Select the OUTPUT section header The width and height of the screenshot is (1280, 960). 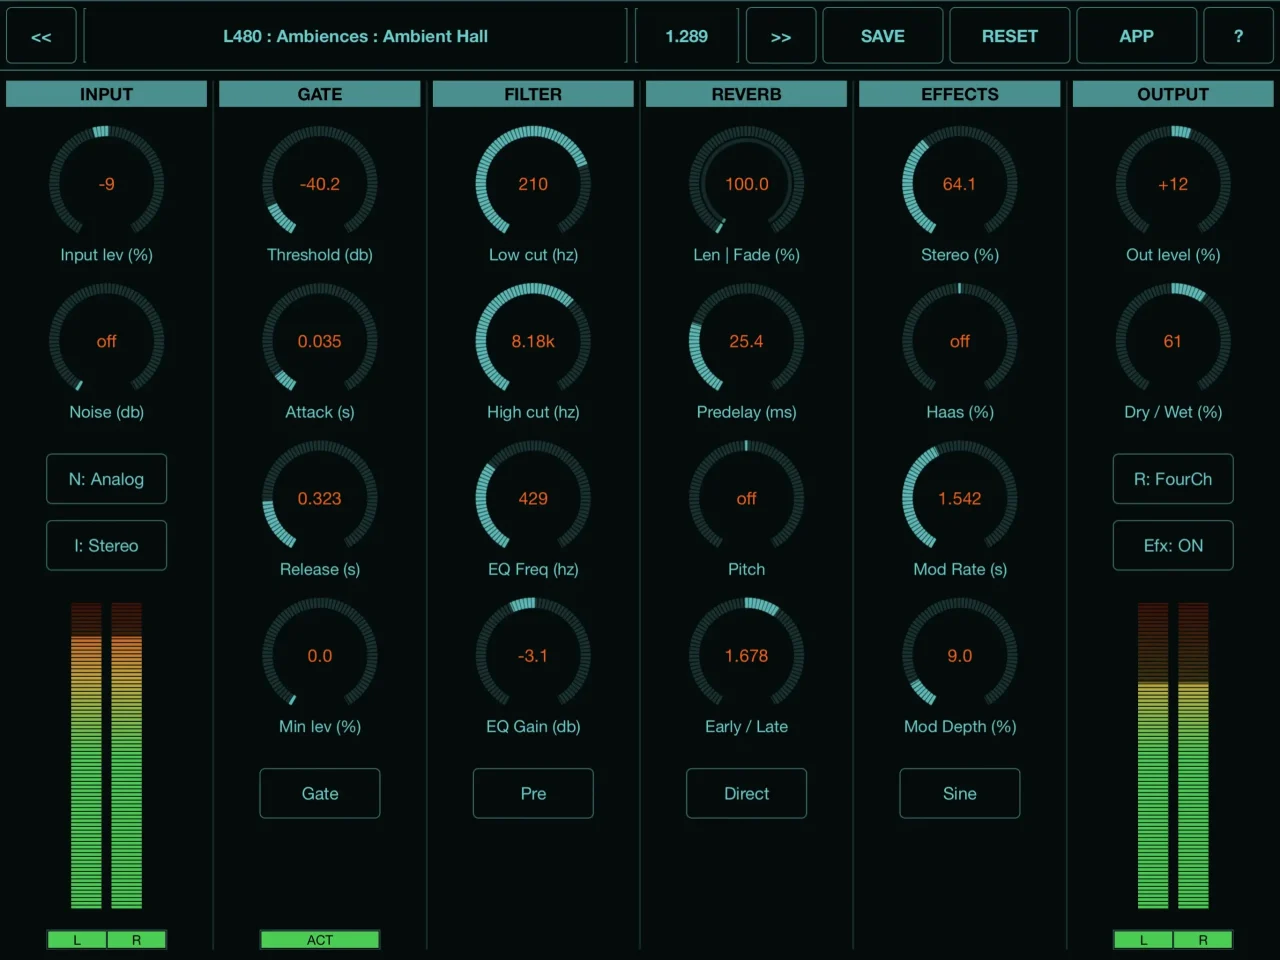(x=1173, y=94)
